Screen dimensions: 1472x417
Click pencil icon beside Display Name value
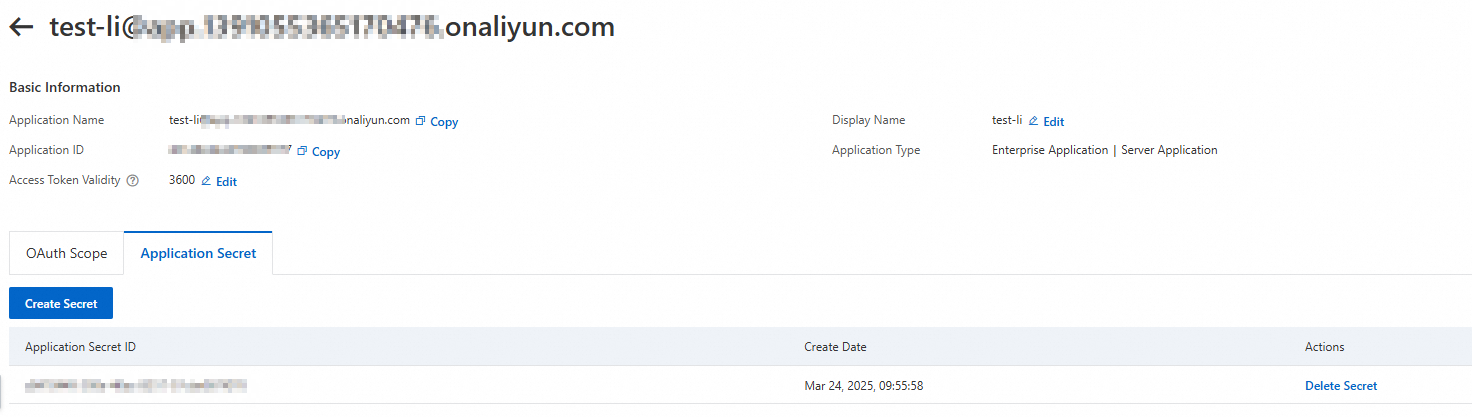coord(1034,121)
